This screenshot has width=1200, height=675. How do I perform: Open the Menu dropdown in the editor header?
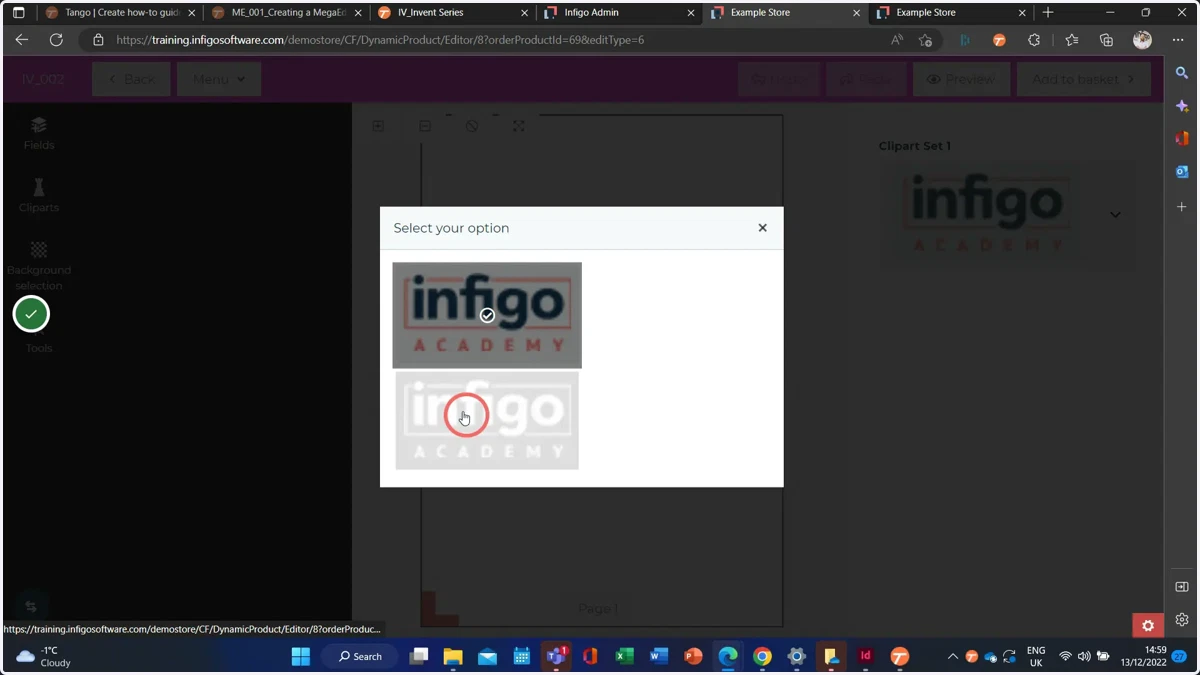tap(219, 79)
